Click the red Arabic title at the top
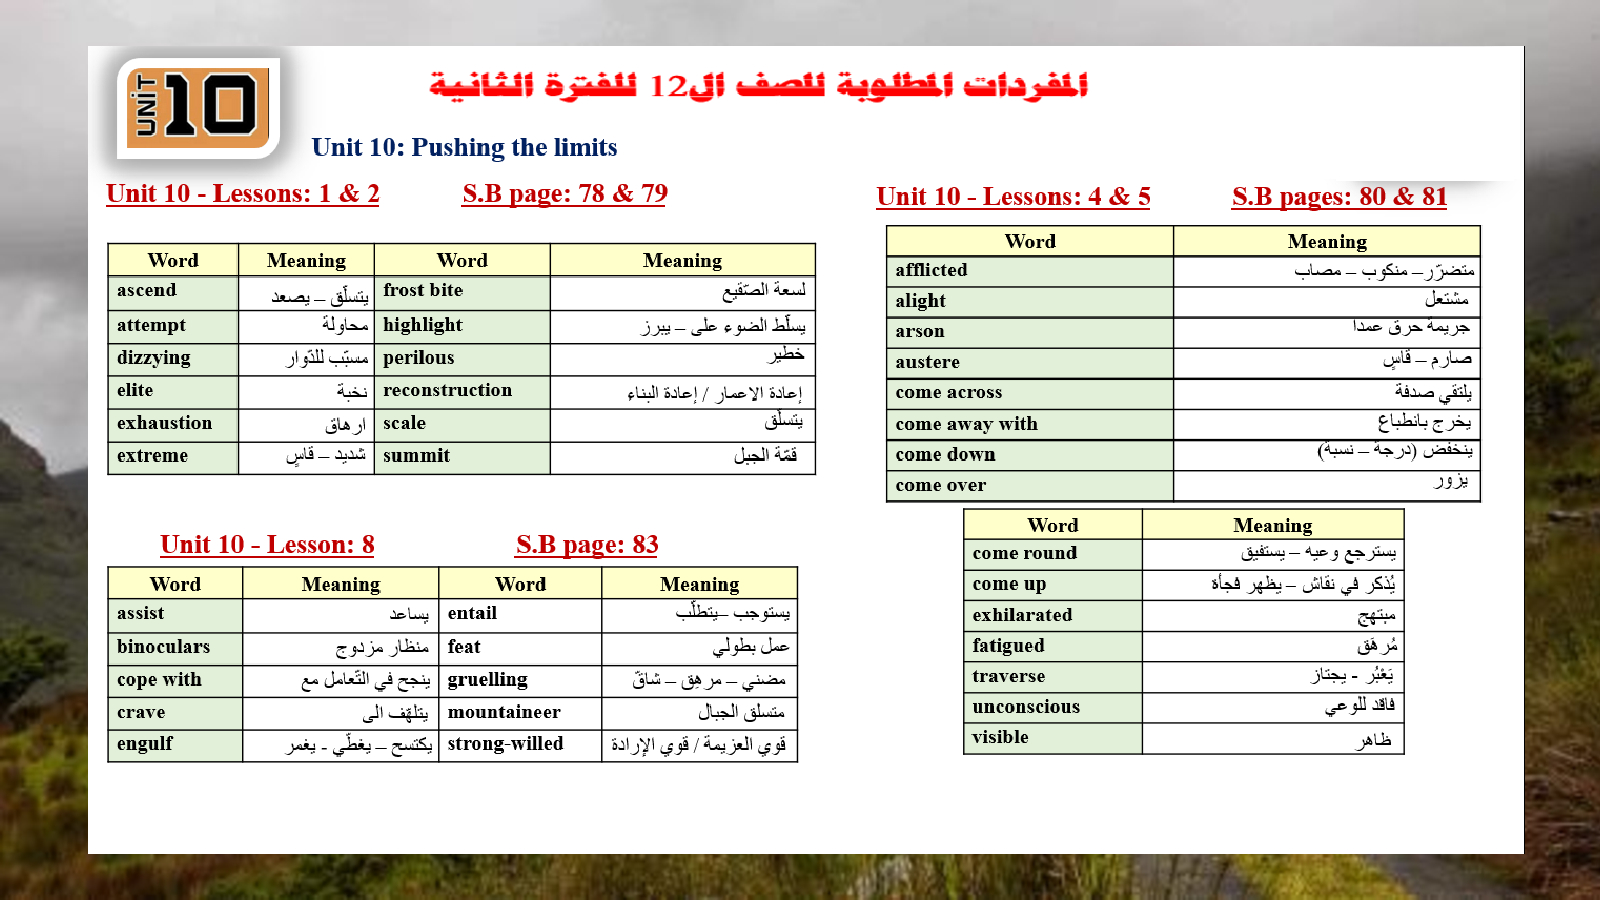The image size is (1600, 900). click(x=759, y=86)
